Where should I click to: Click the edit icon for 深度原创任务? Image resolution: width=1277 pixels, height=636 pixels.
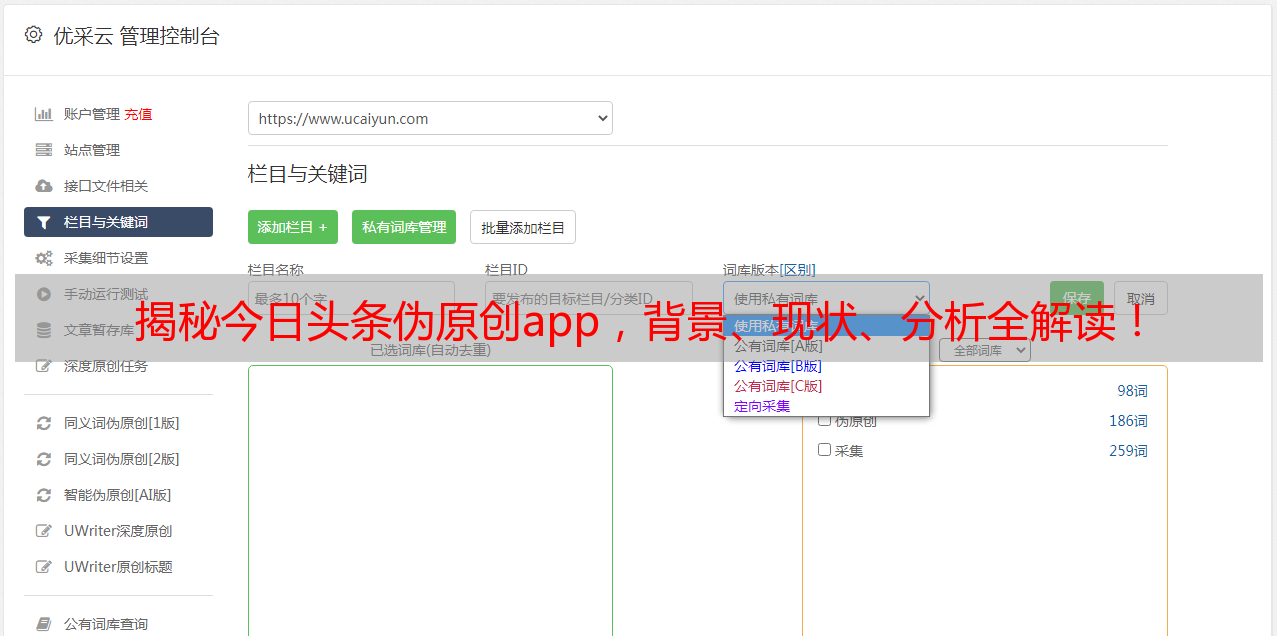pyautogui.click(x=44, y=366)
